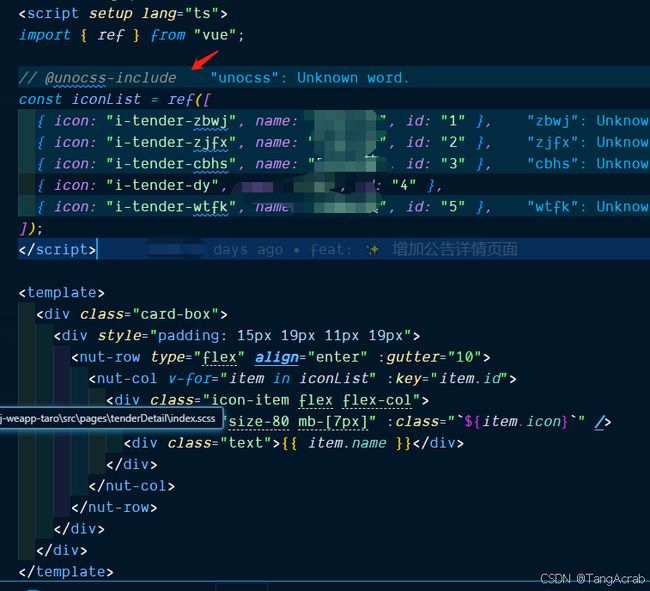
Task: Click the git blame "days ago" annotation
Action: pos(248,249)
